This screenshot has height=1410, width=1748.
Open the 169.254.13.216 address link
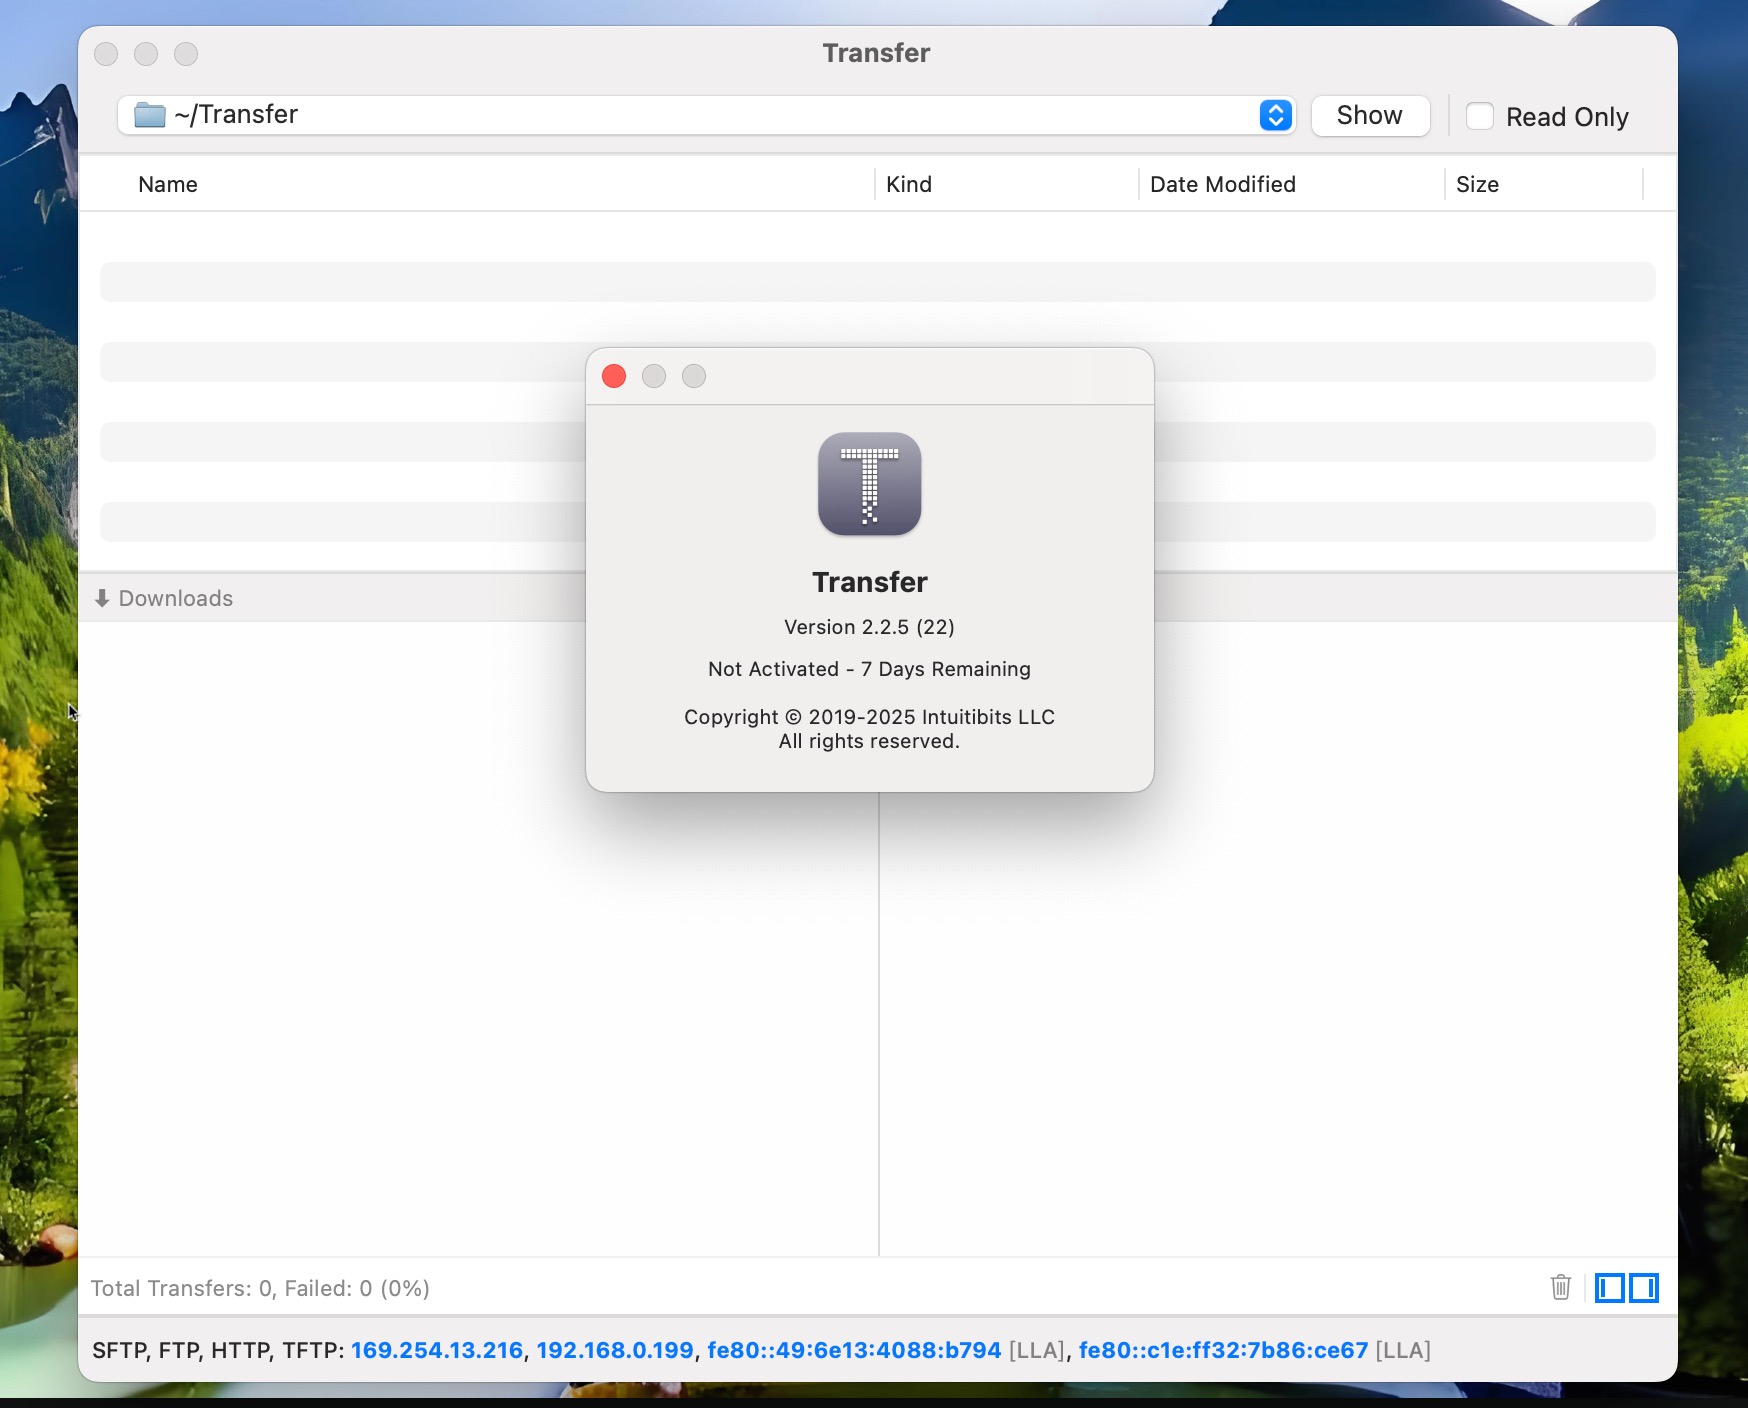[437, 1350]
